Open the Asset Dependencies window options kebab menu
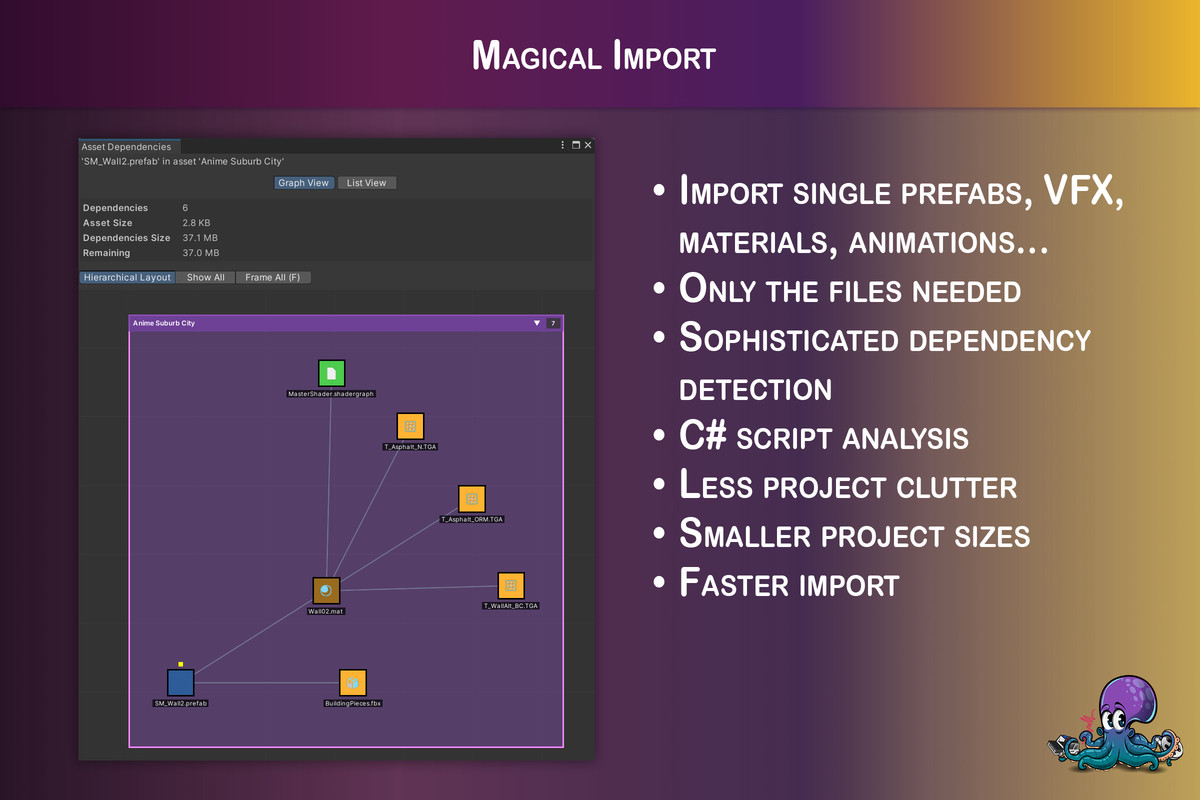This screenshot has height=800, width=1200. [x=563, y=145]
